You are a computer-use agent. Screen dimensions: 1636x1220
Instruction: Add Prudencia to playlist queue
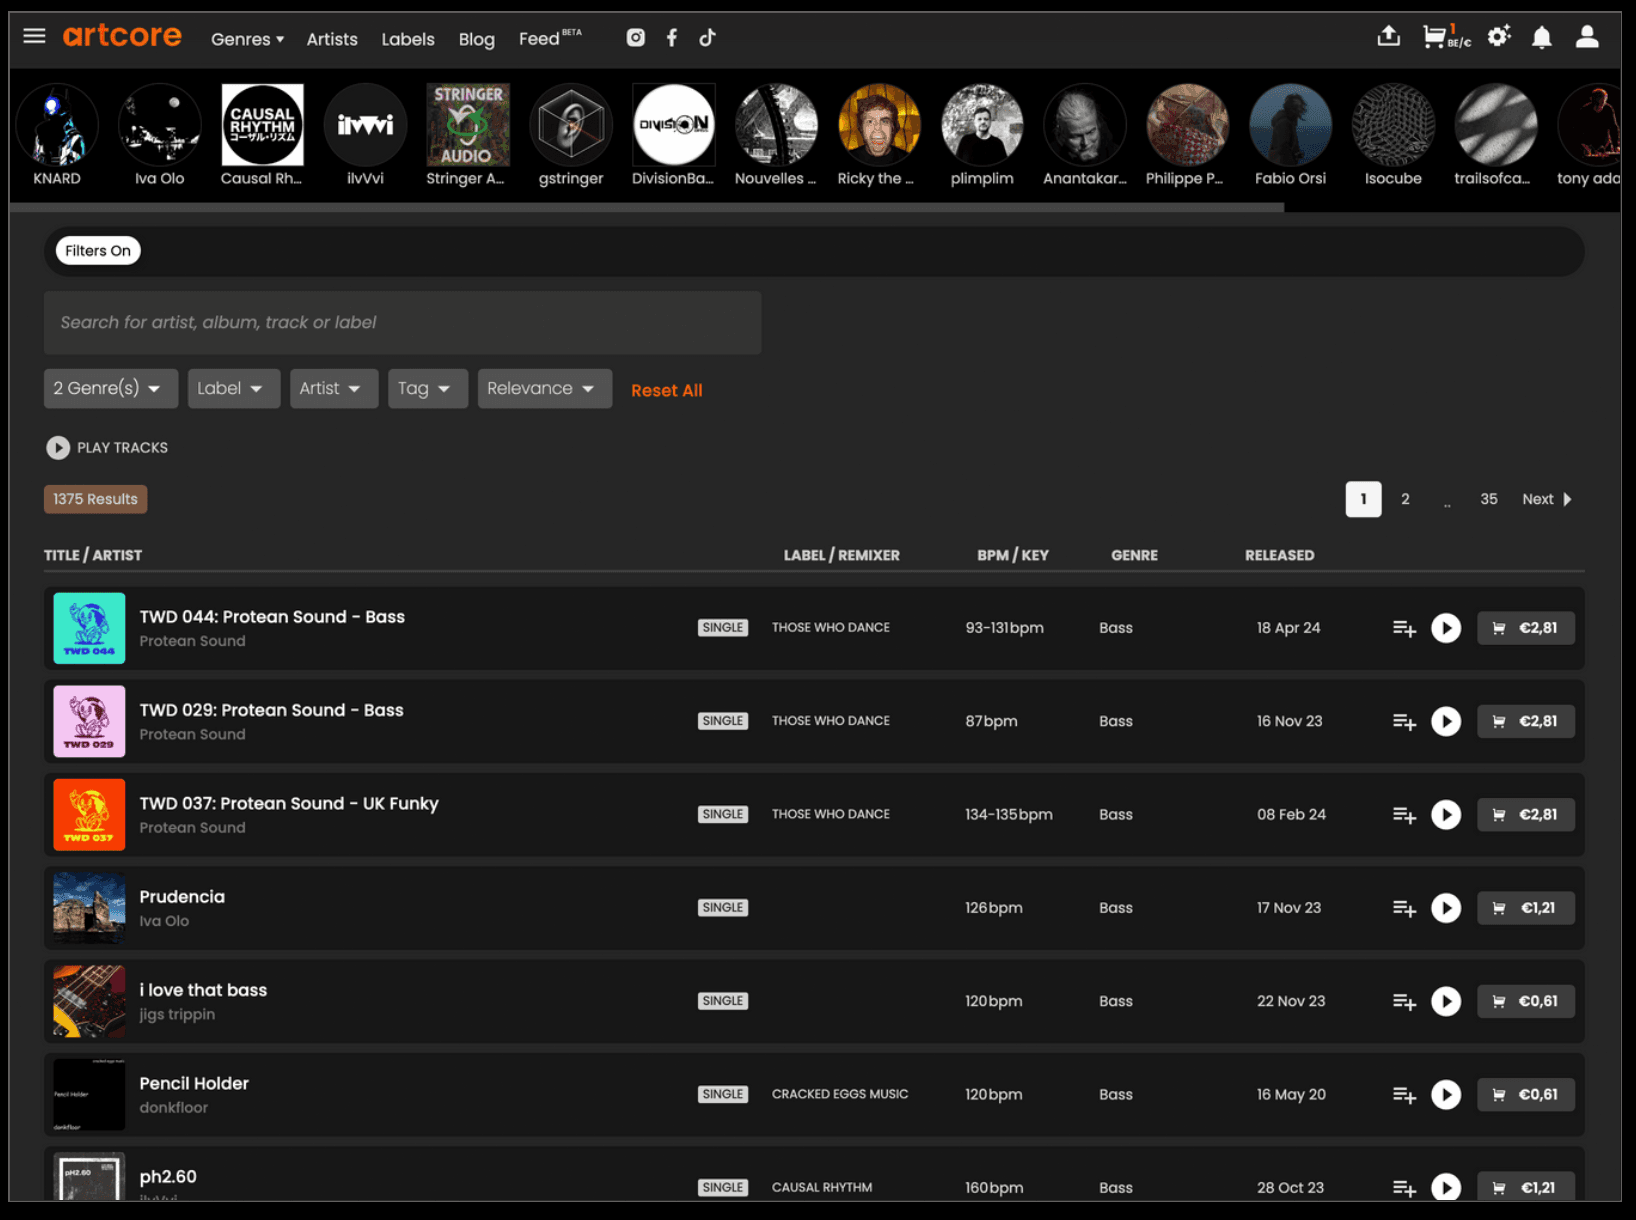tap(1404, 908)
